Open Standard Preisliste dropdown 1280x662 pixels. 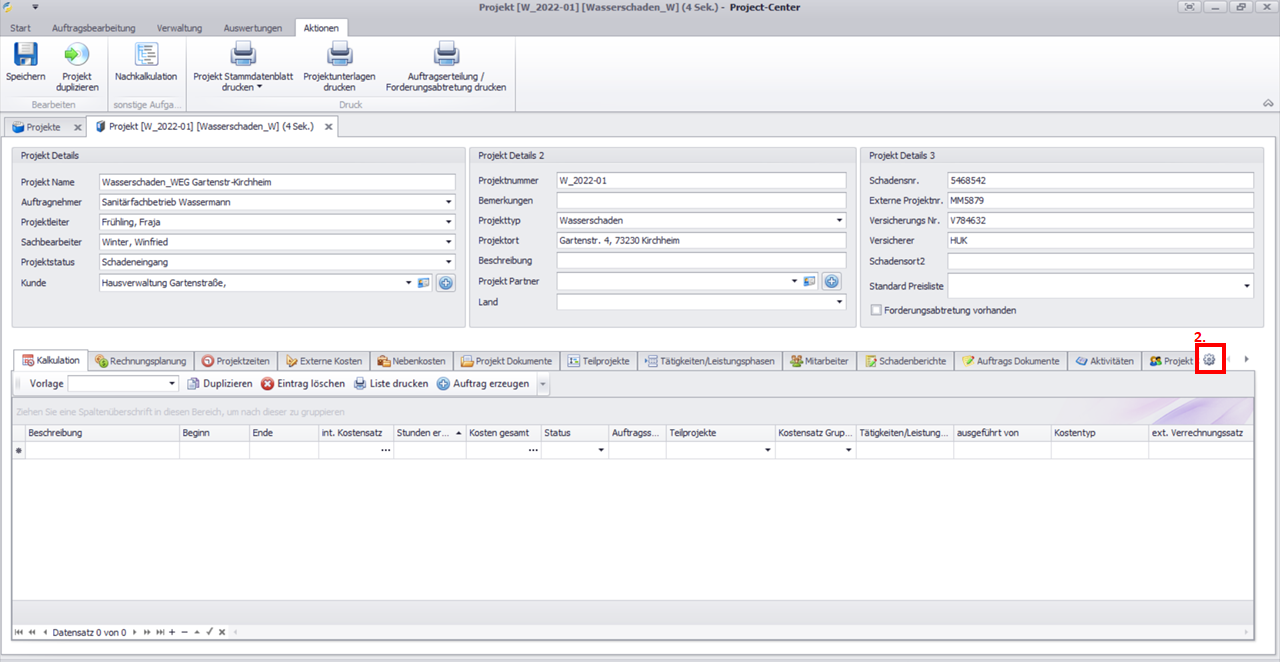(1247, 287)
